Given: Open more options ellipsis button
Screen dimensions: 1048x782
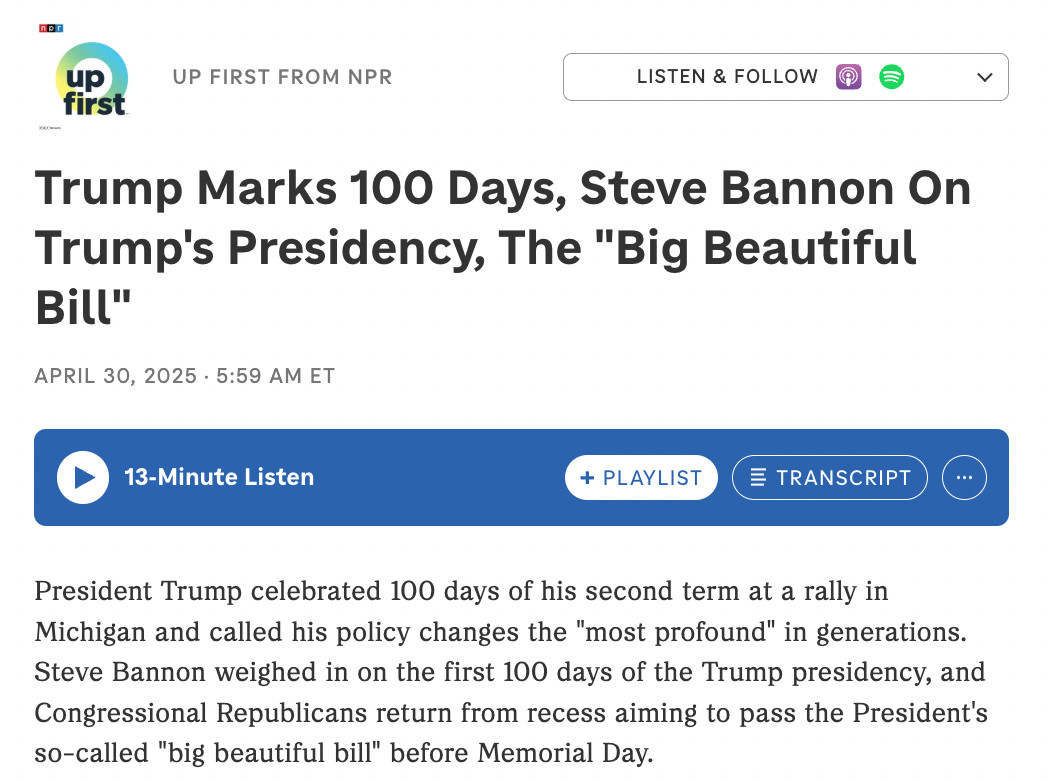Looking at the screenshot, I should click(x=964, y=477).
